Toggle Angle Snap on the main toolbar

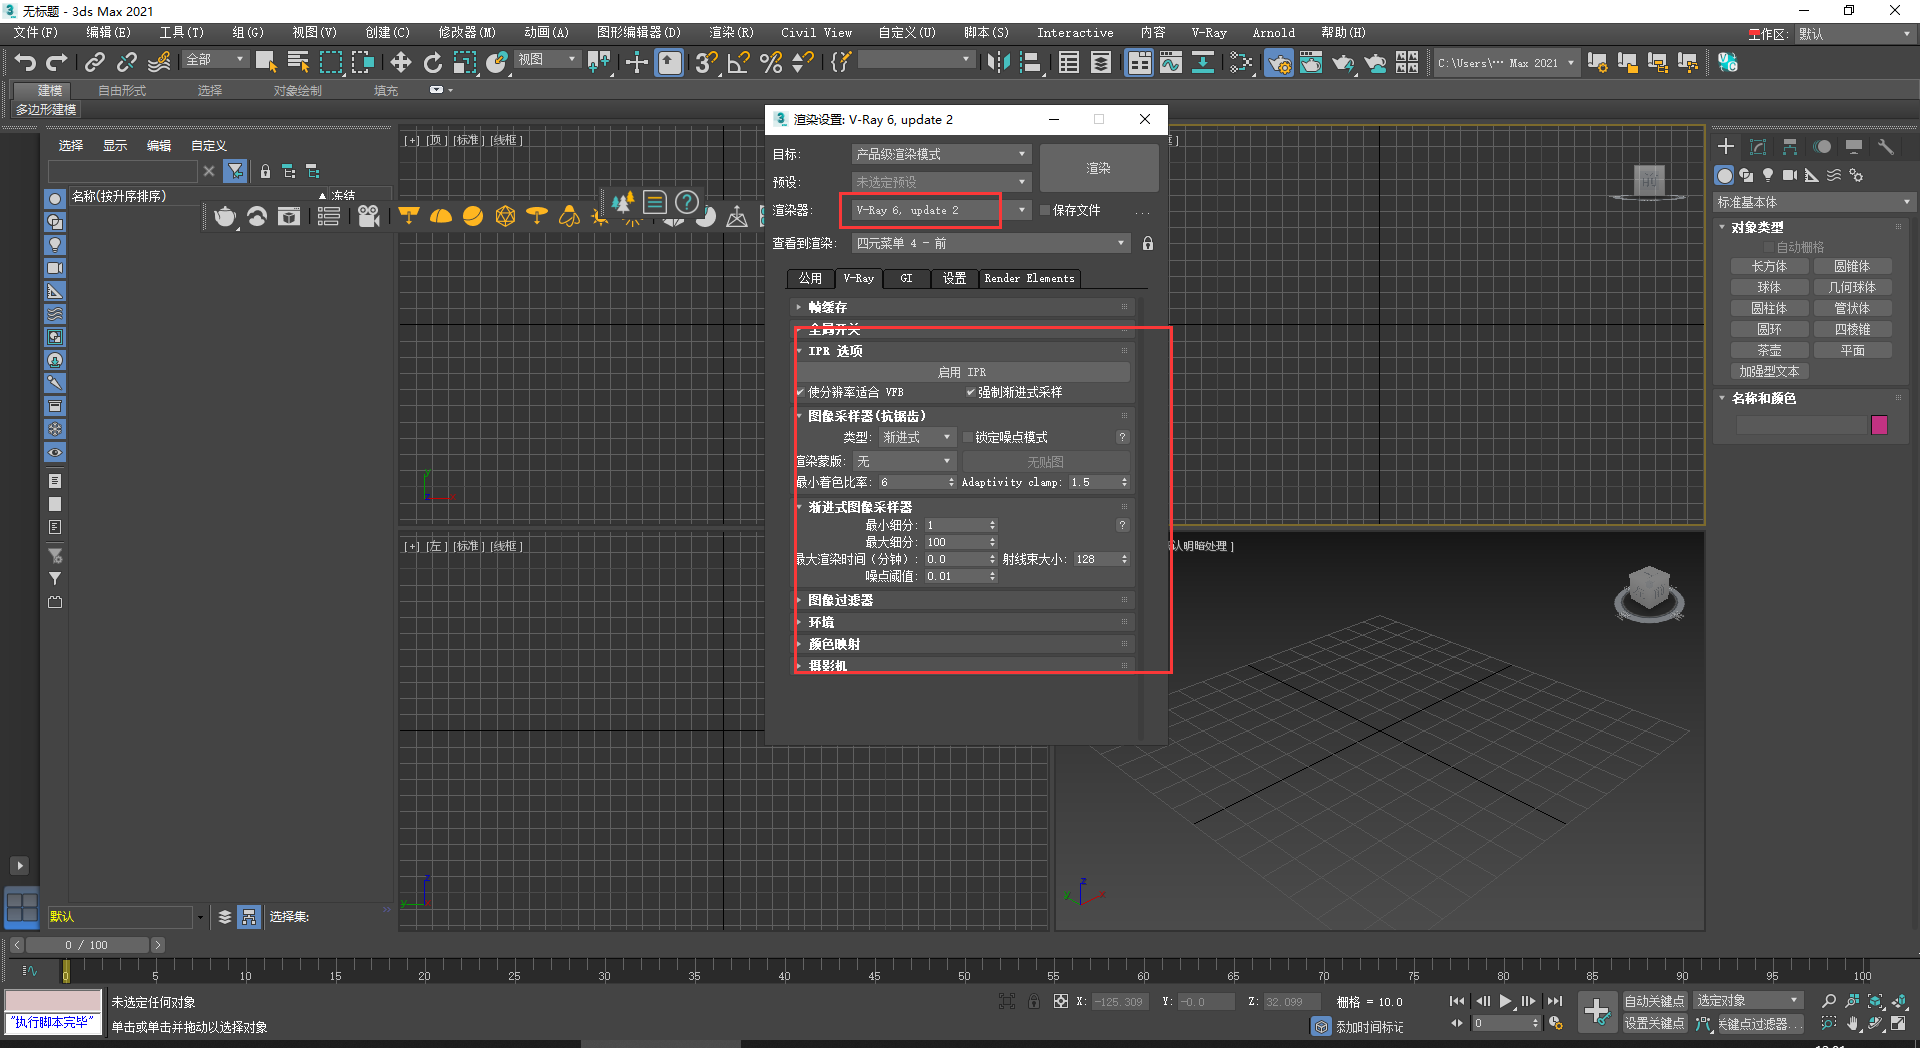[x=737, y=62]
